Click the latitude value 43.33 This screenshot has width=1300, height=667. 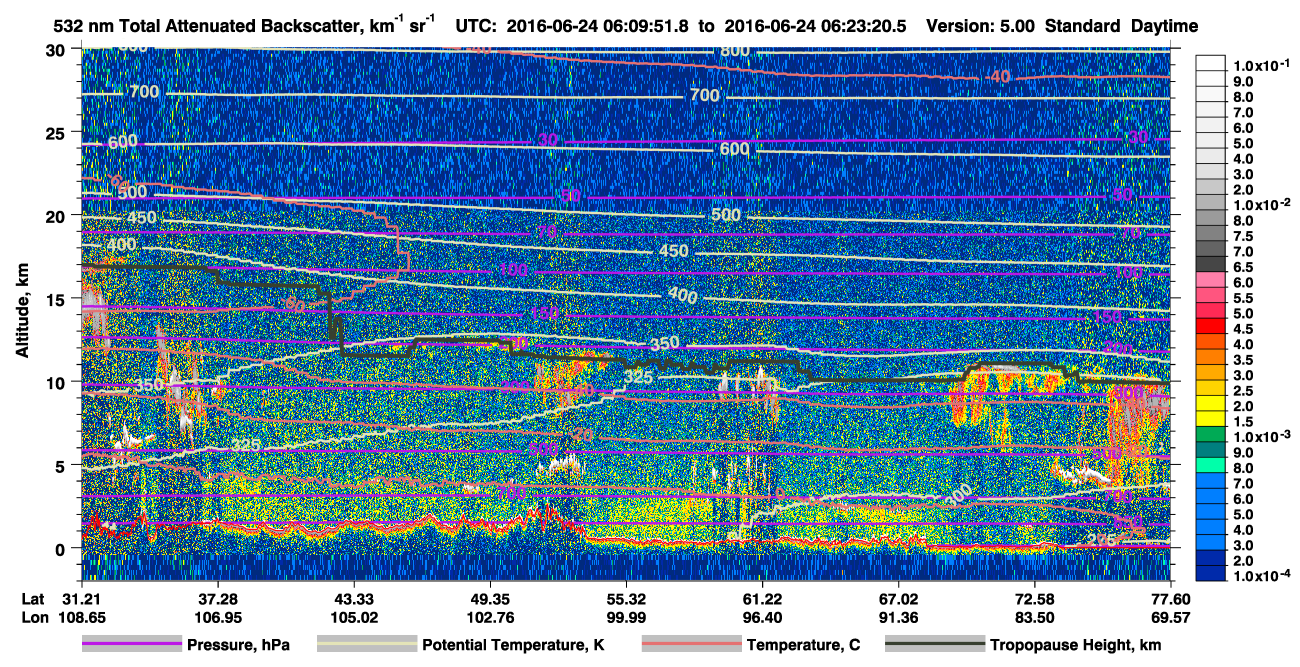[x=353, y=598]
